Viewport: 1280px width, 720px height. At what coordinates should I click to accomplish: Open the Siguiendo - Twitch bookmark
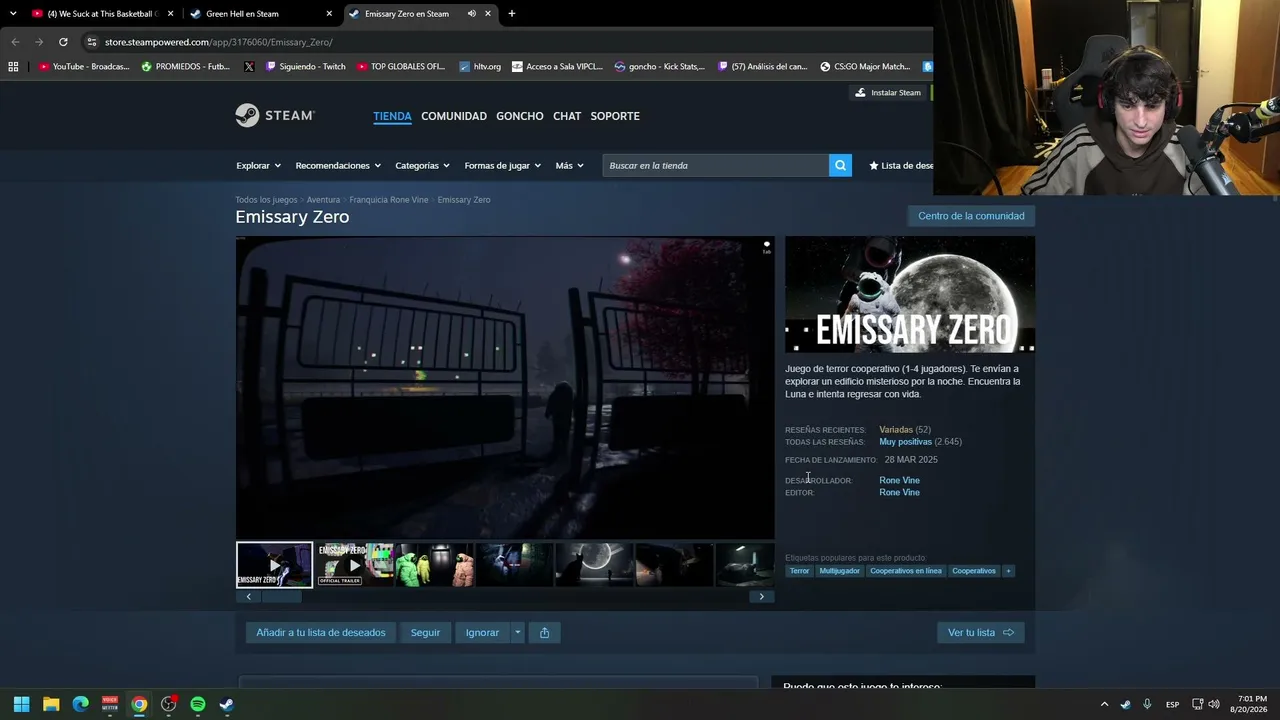(x=304, y=67)
